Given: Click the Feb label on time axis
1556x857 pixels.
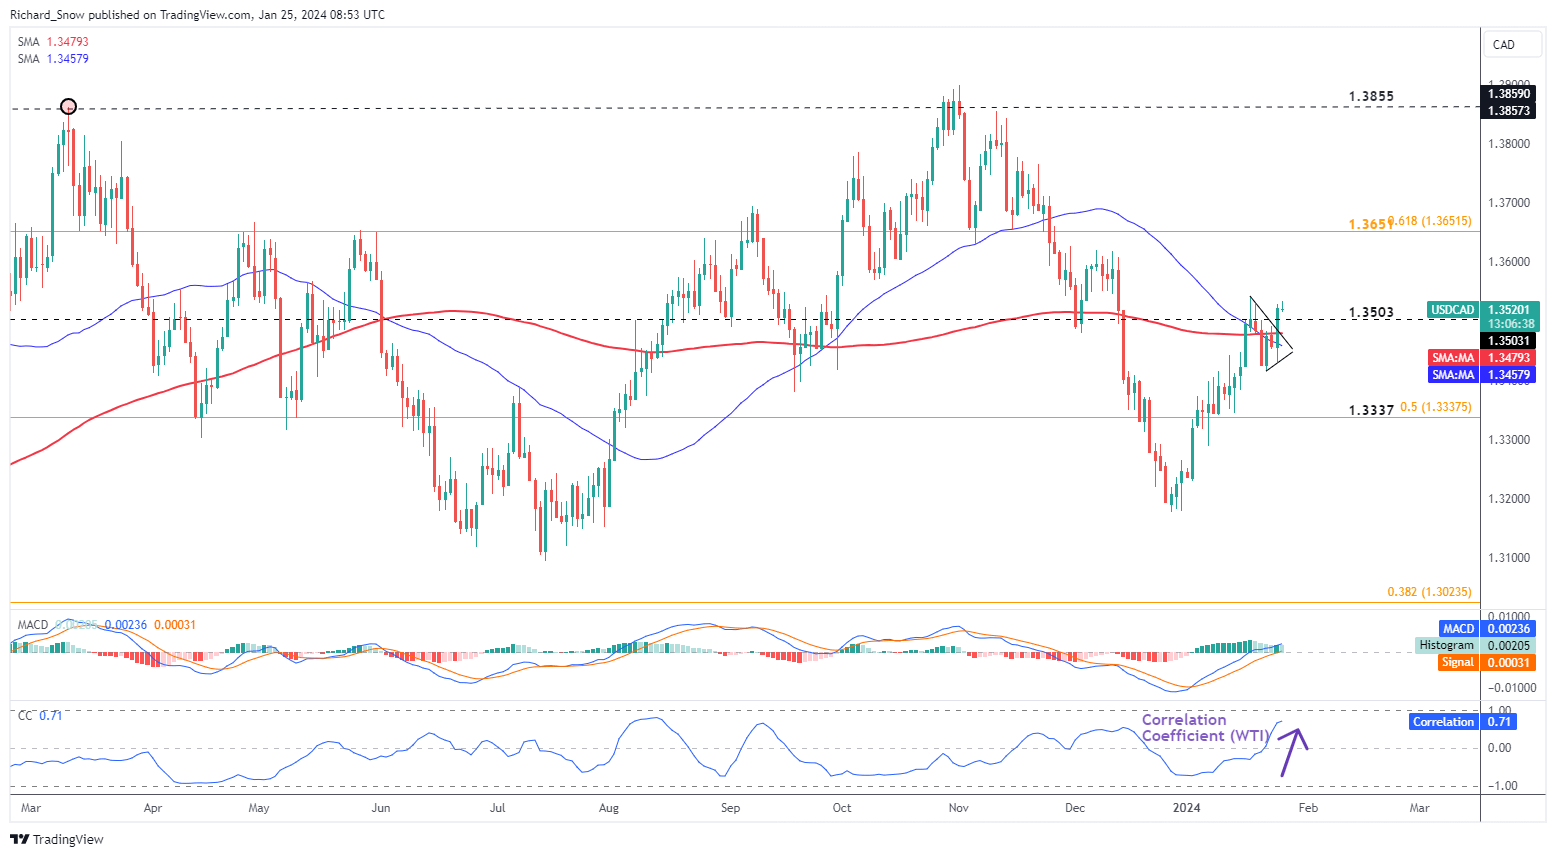Looking at the screenshot, I should point(1308,808).
